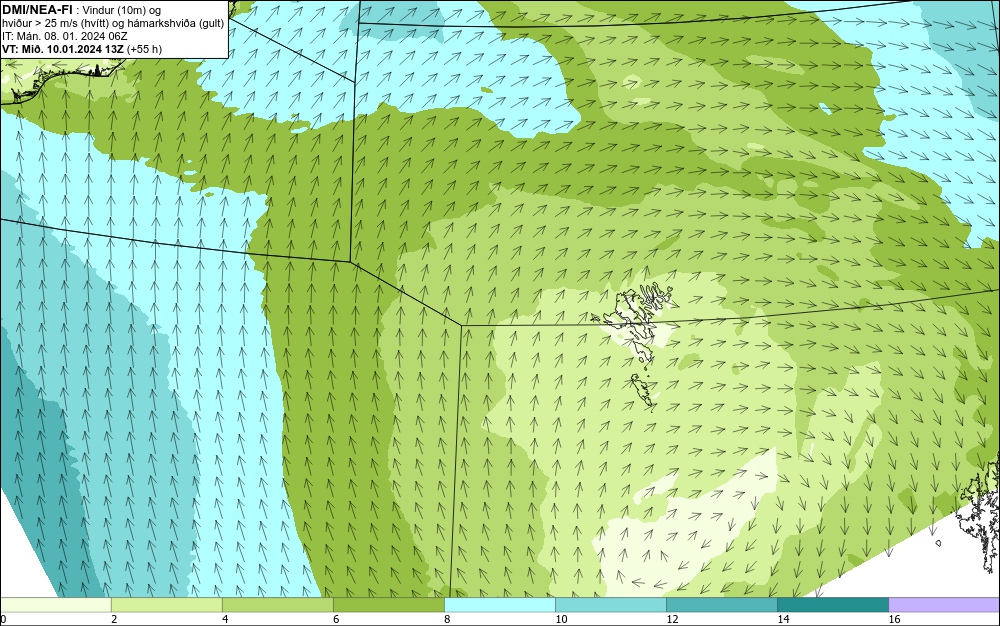Click the legend scale label 16
Image resolution: width=1000 pixels, height=626 pixels.
click(894, 619)
